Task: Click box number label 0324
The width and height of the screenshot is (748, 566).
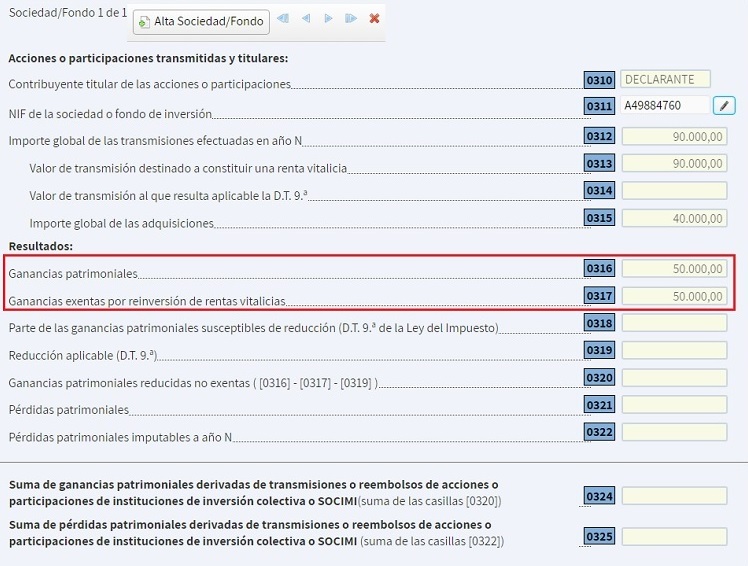Action: 599,496
